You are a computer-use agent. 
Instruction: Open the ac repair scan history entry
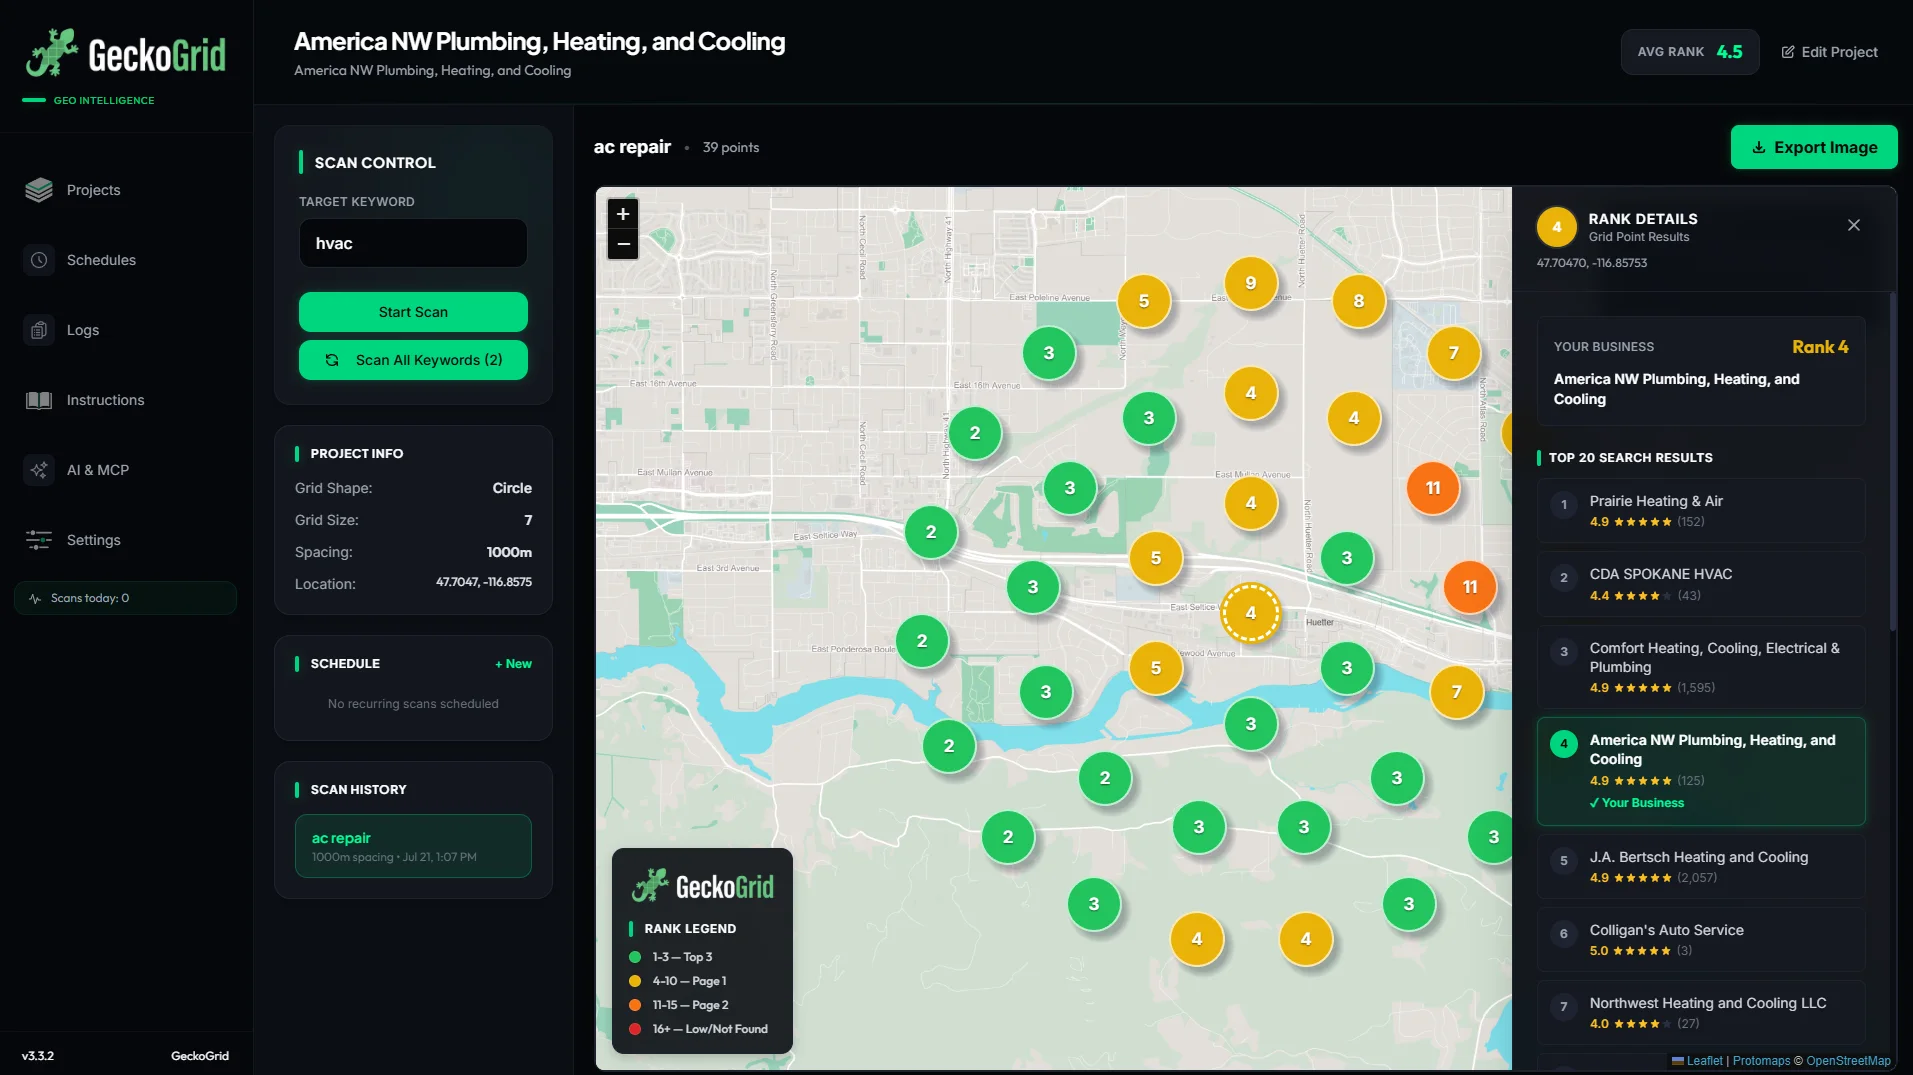point(413,846)
